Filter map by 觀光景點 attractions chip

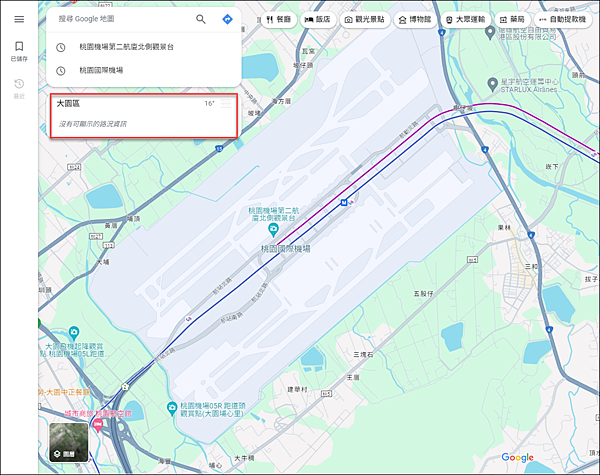pyautogui.click(x=365, y=19)
